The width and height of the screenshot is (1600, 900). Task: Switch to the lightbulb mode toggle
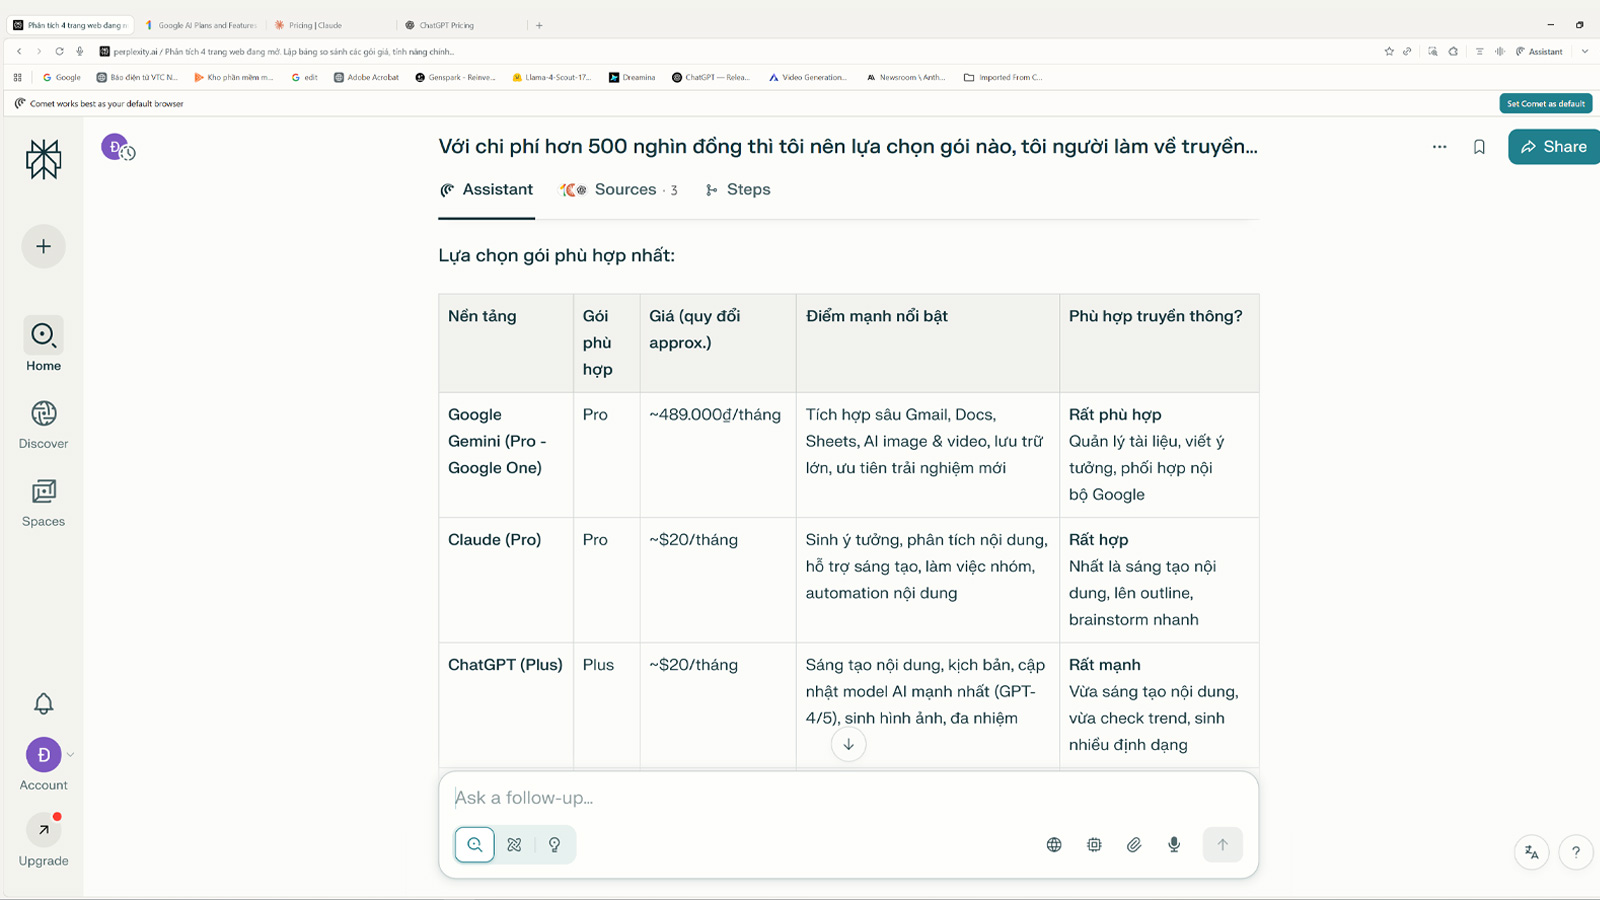554,845
